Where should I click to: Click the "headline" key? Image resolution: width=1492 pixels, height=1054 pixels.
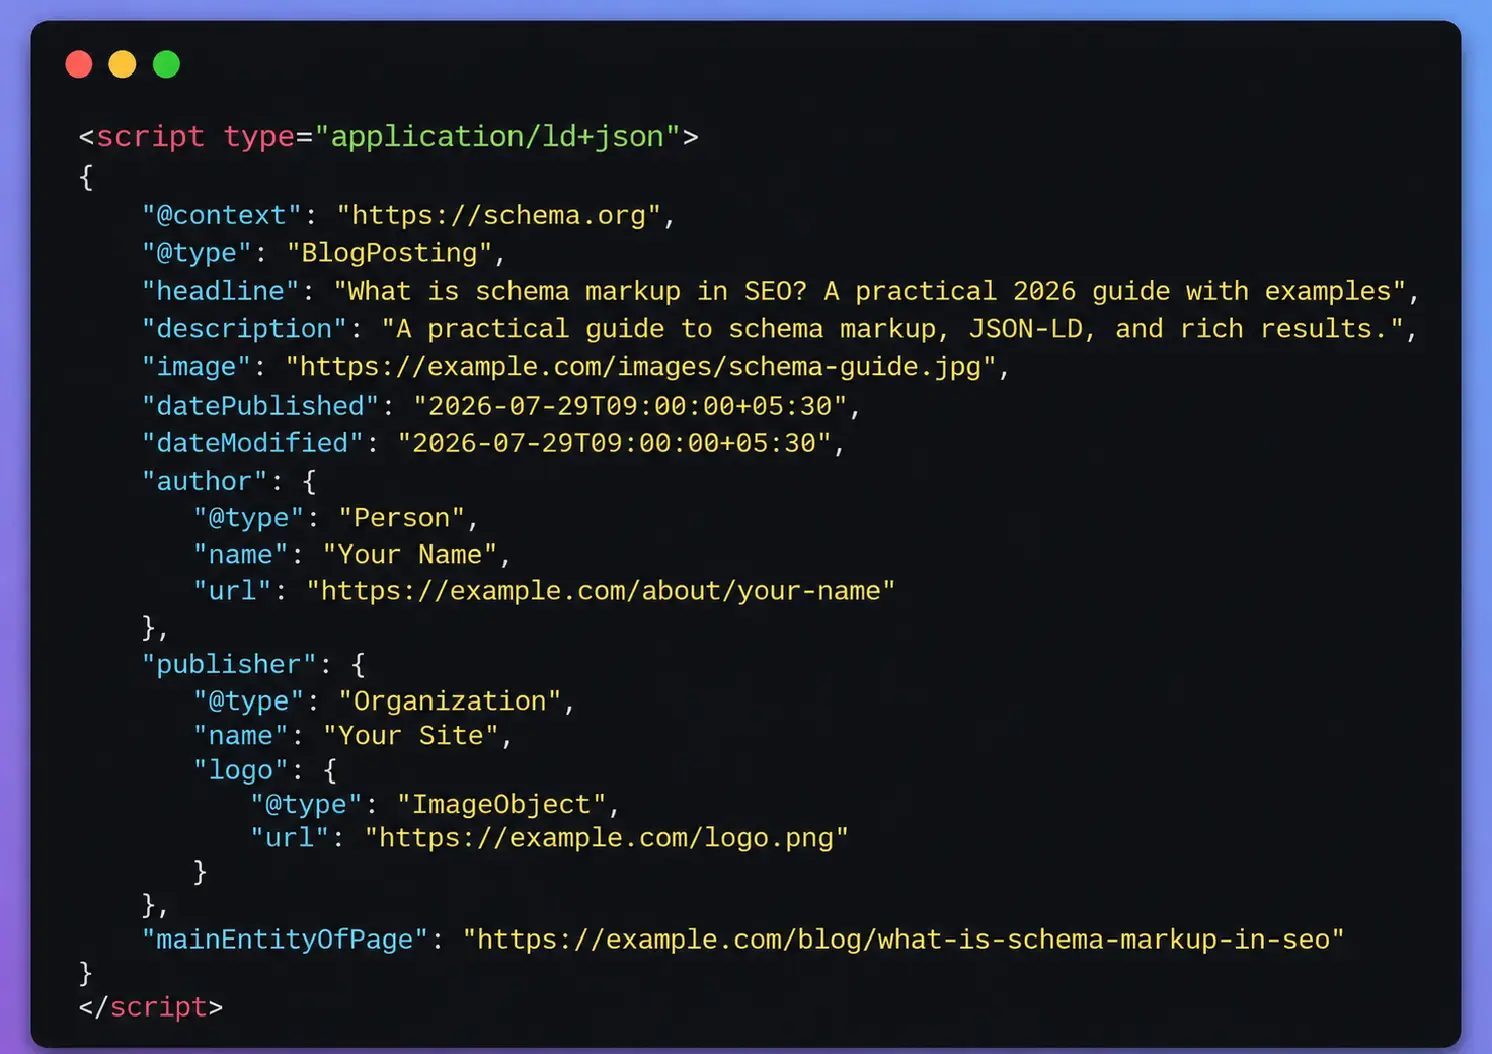pyautogui.click(x=220, y=291)
